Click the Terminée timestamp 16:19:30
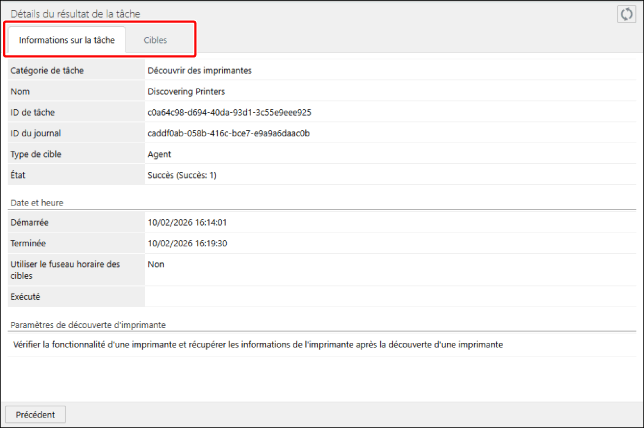The image size is (644, 428). (x=187, y=243)
